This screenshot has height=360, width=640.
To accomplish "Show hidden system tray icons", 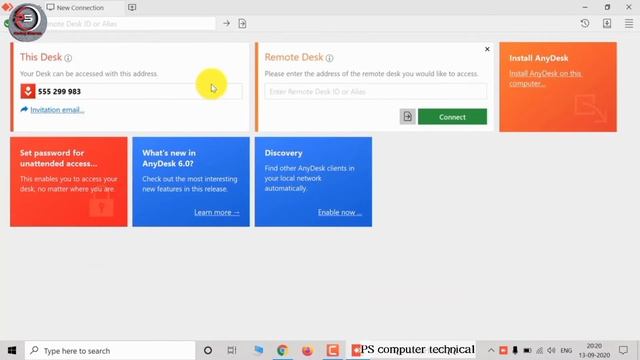I will [x=491, y=350].
